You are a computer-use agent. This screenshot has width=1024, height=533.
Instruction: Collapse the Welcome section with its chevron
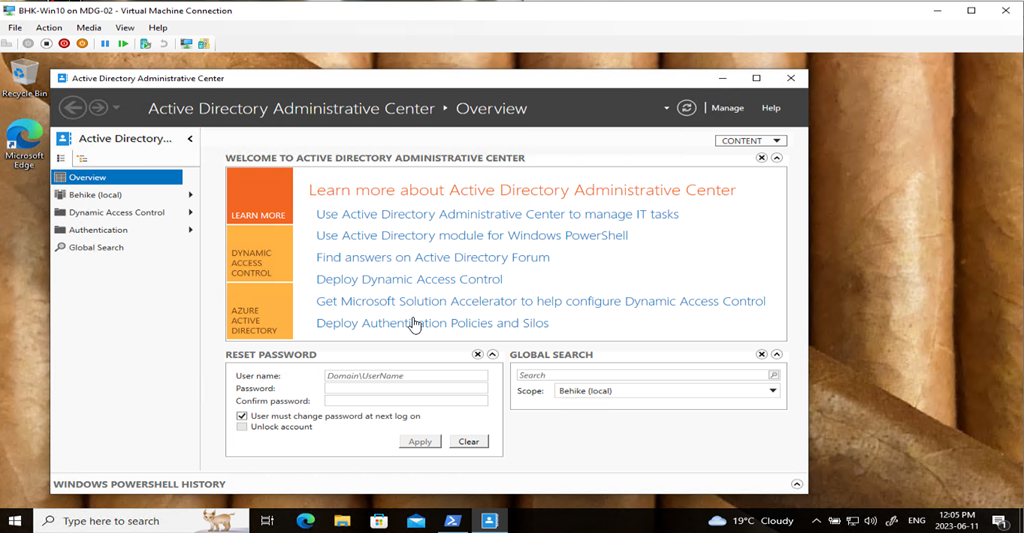point(777,158)
